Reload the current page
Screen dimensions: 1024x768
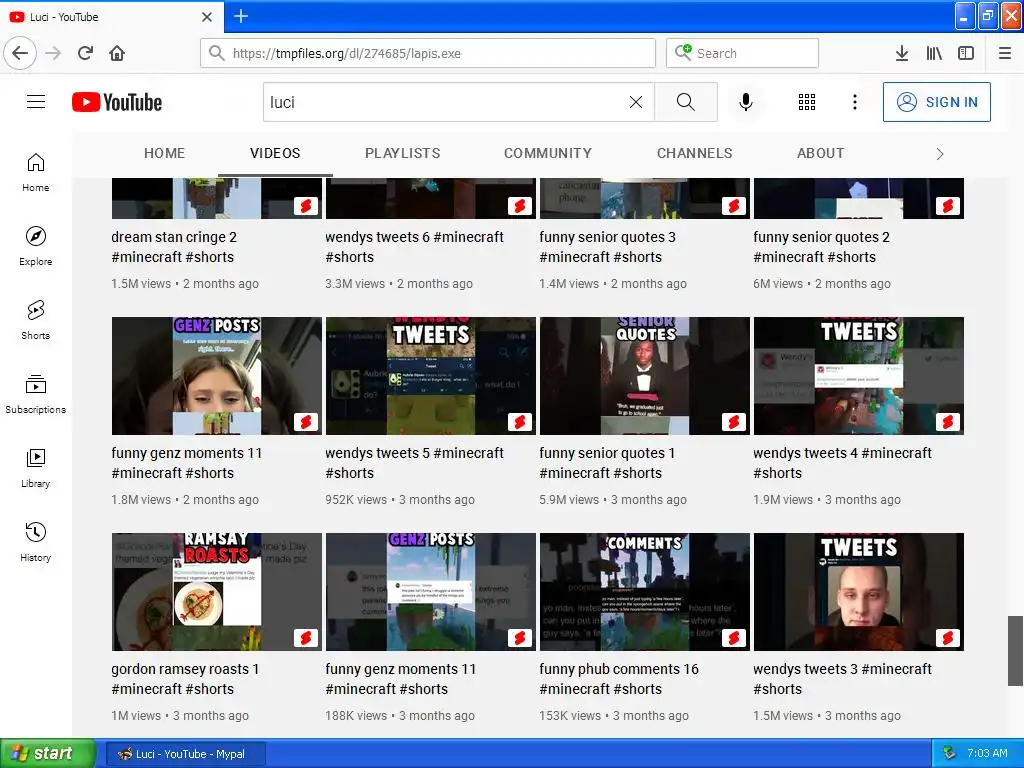click(x=86, y=53)
